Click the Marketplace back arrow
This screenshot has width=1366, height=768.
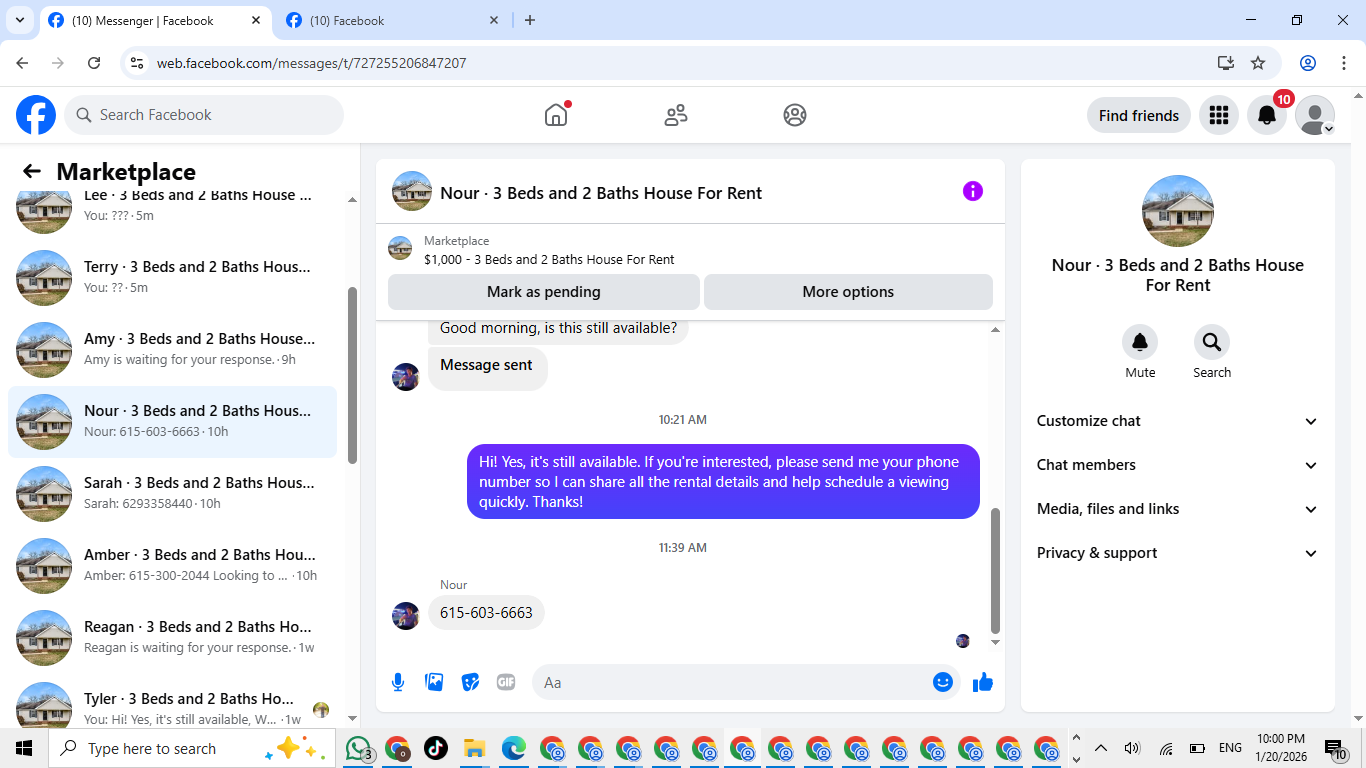click(32, 171)
